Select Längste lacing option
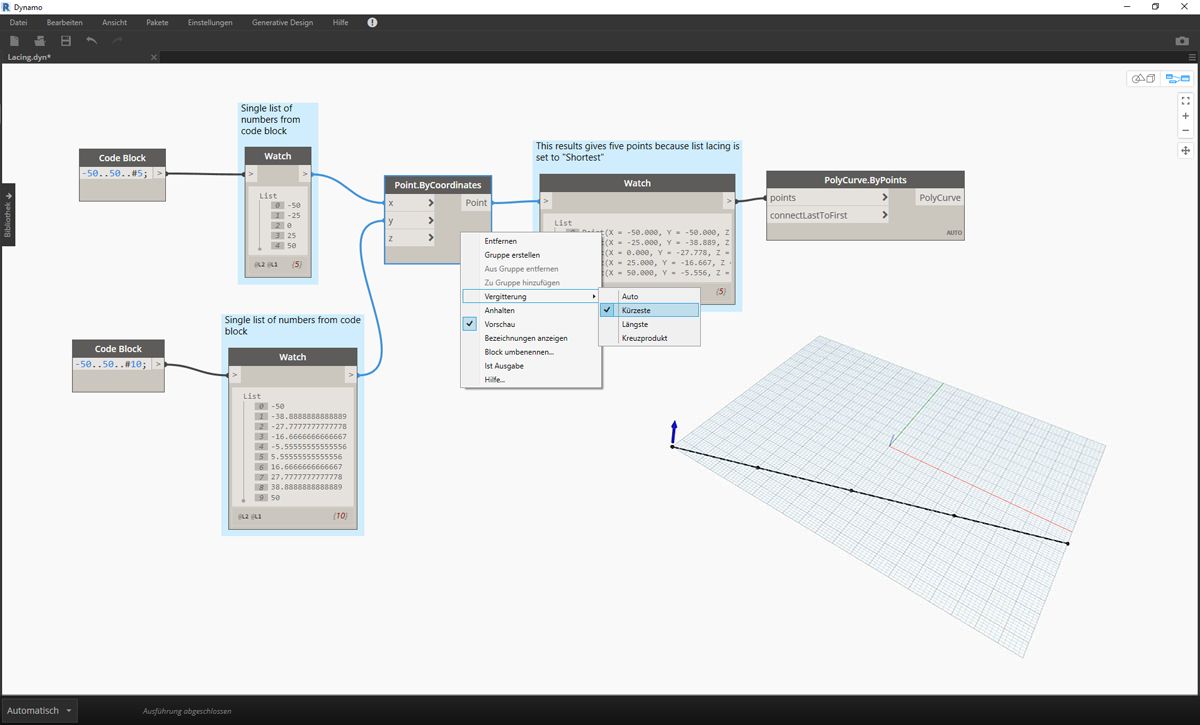The width and height of the screenshot is (1200, 725). pos(649,324)
